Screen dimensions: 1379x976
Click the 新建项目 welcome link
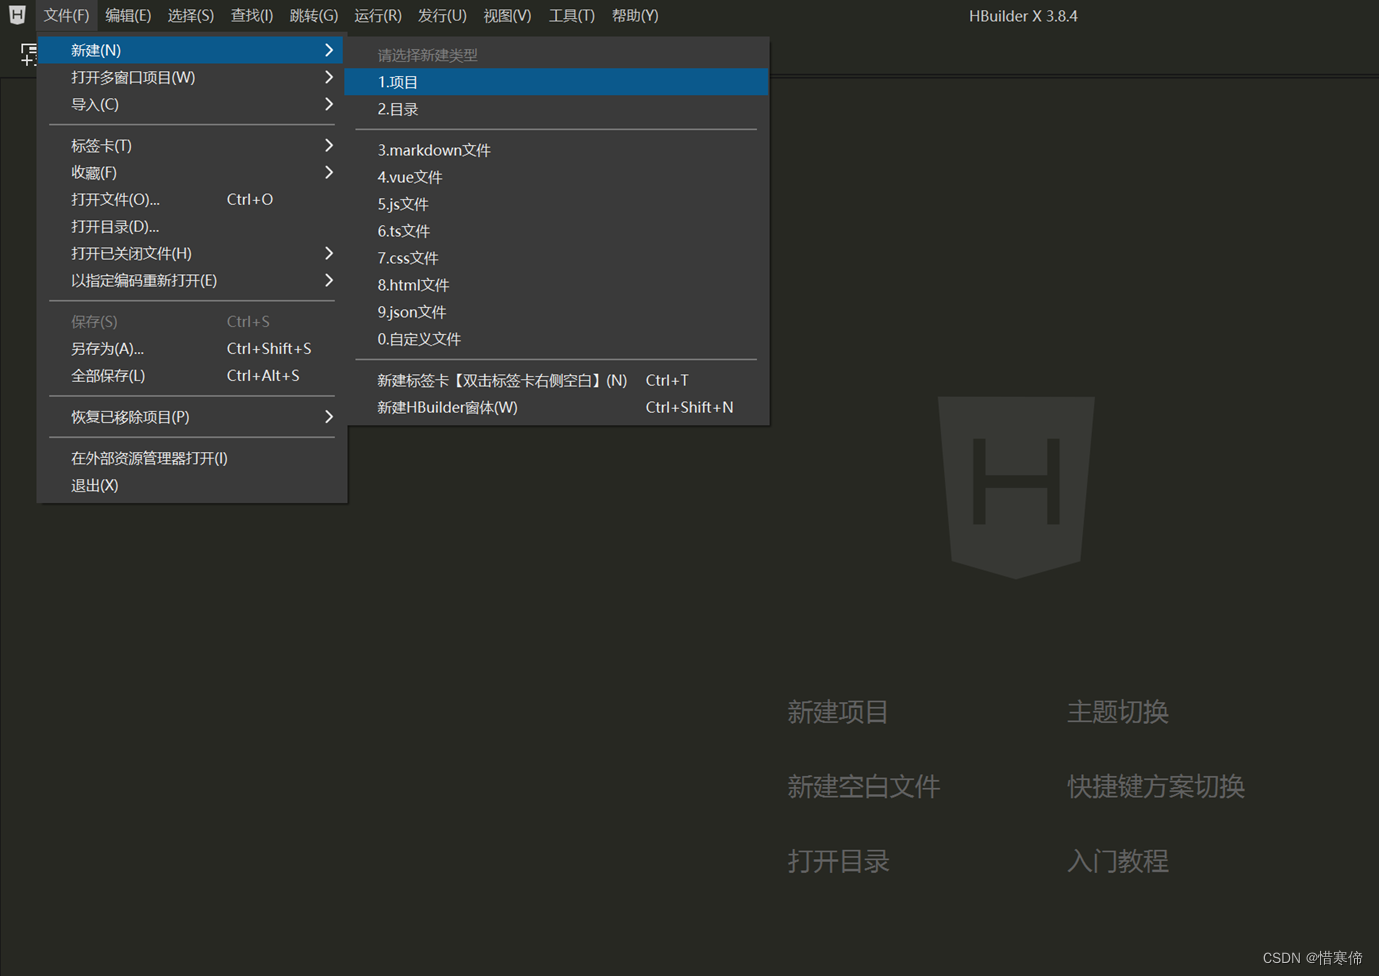click(838, 712)
